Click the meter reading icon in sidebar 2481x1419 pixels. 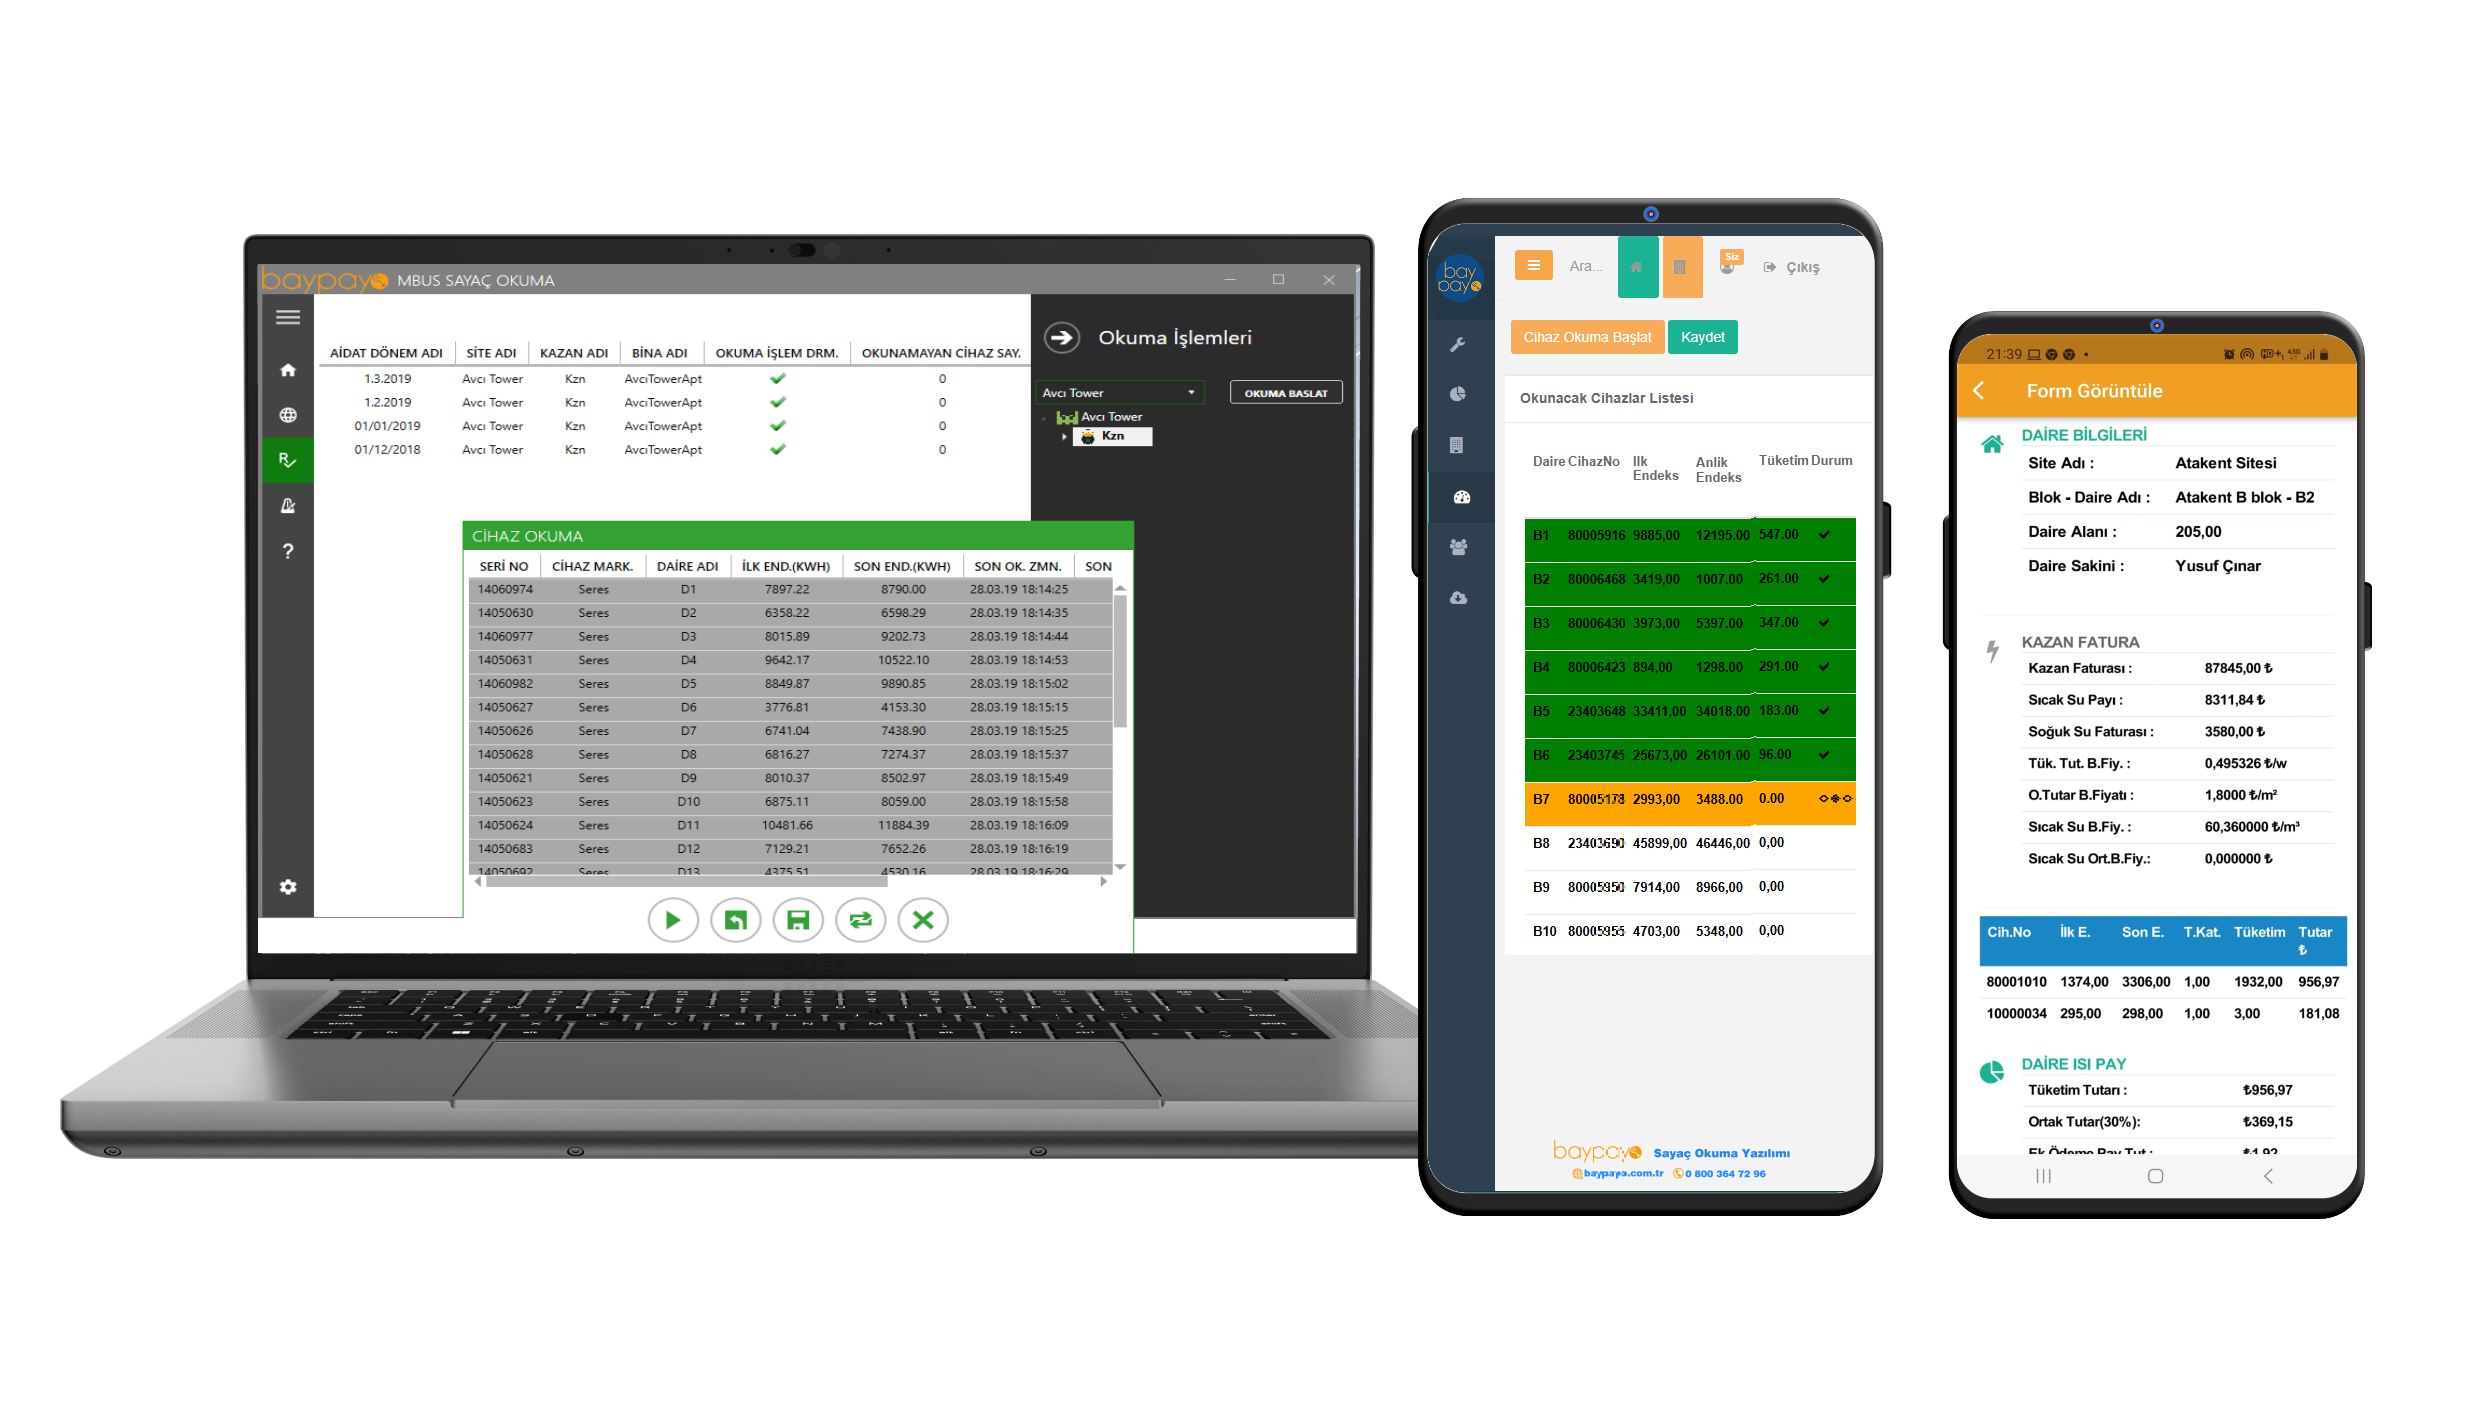[x=286, y=460]
